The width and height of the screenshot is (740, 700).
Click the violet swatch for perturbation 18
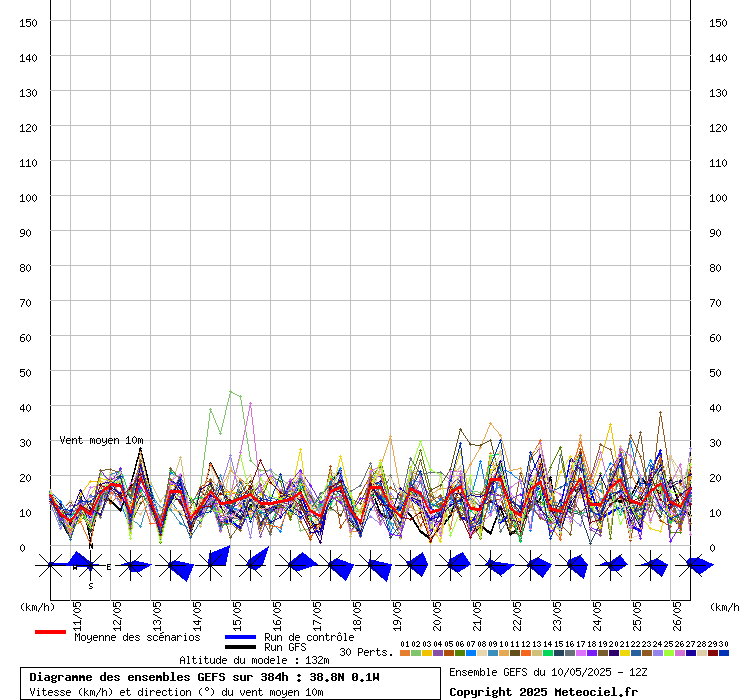[x=592, y=653]
